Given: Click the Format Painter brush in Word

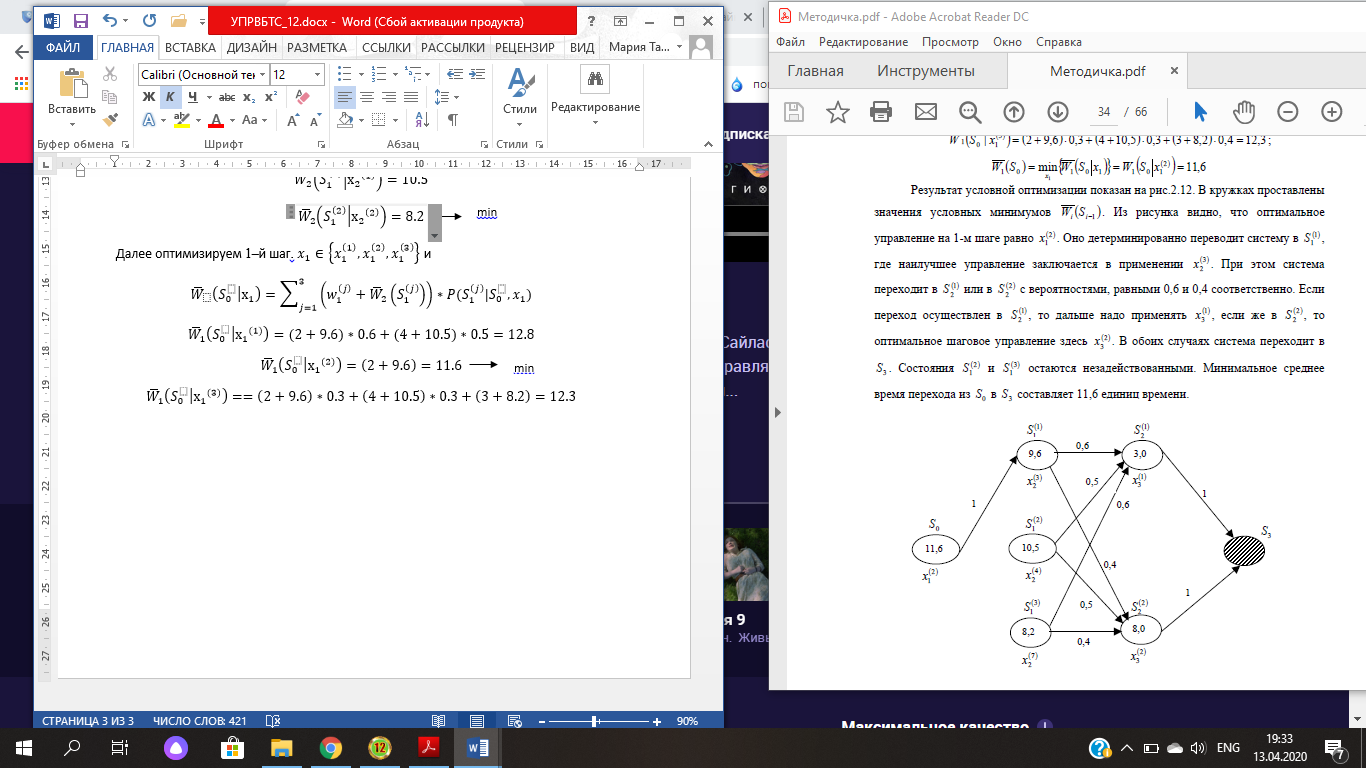Looking at the screenshot, I should point(110,119).
